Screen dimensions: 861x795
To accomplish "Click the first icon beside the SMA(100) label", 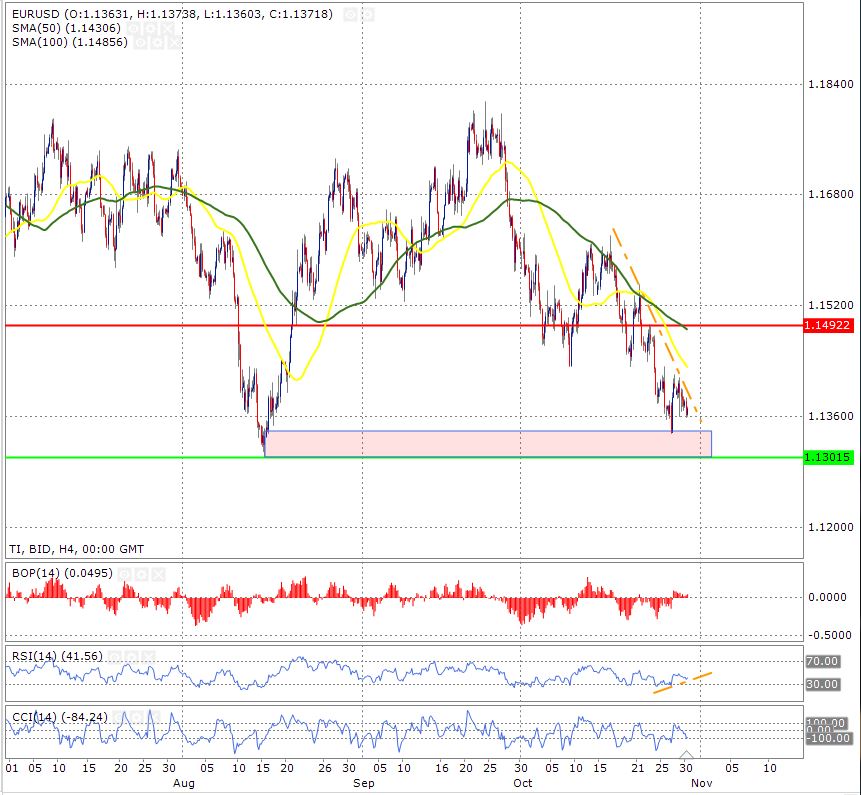I will (140, 44).
